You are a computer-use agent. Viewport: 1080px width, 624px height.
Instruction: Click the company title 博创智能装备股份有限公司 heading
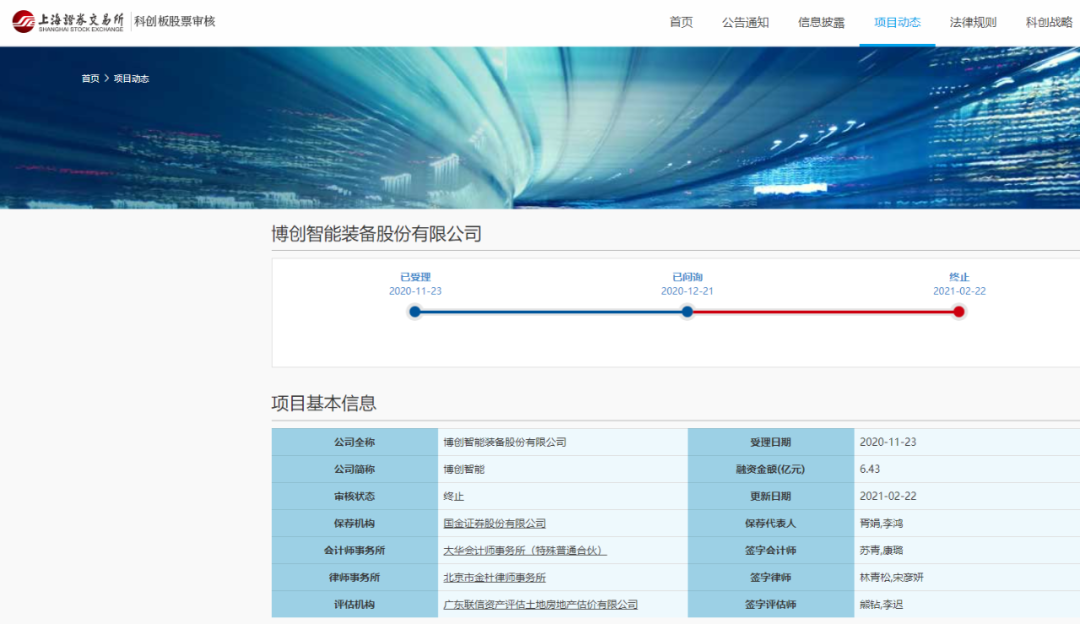pyautogui.click(x=376, y=233)
